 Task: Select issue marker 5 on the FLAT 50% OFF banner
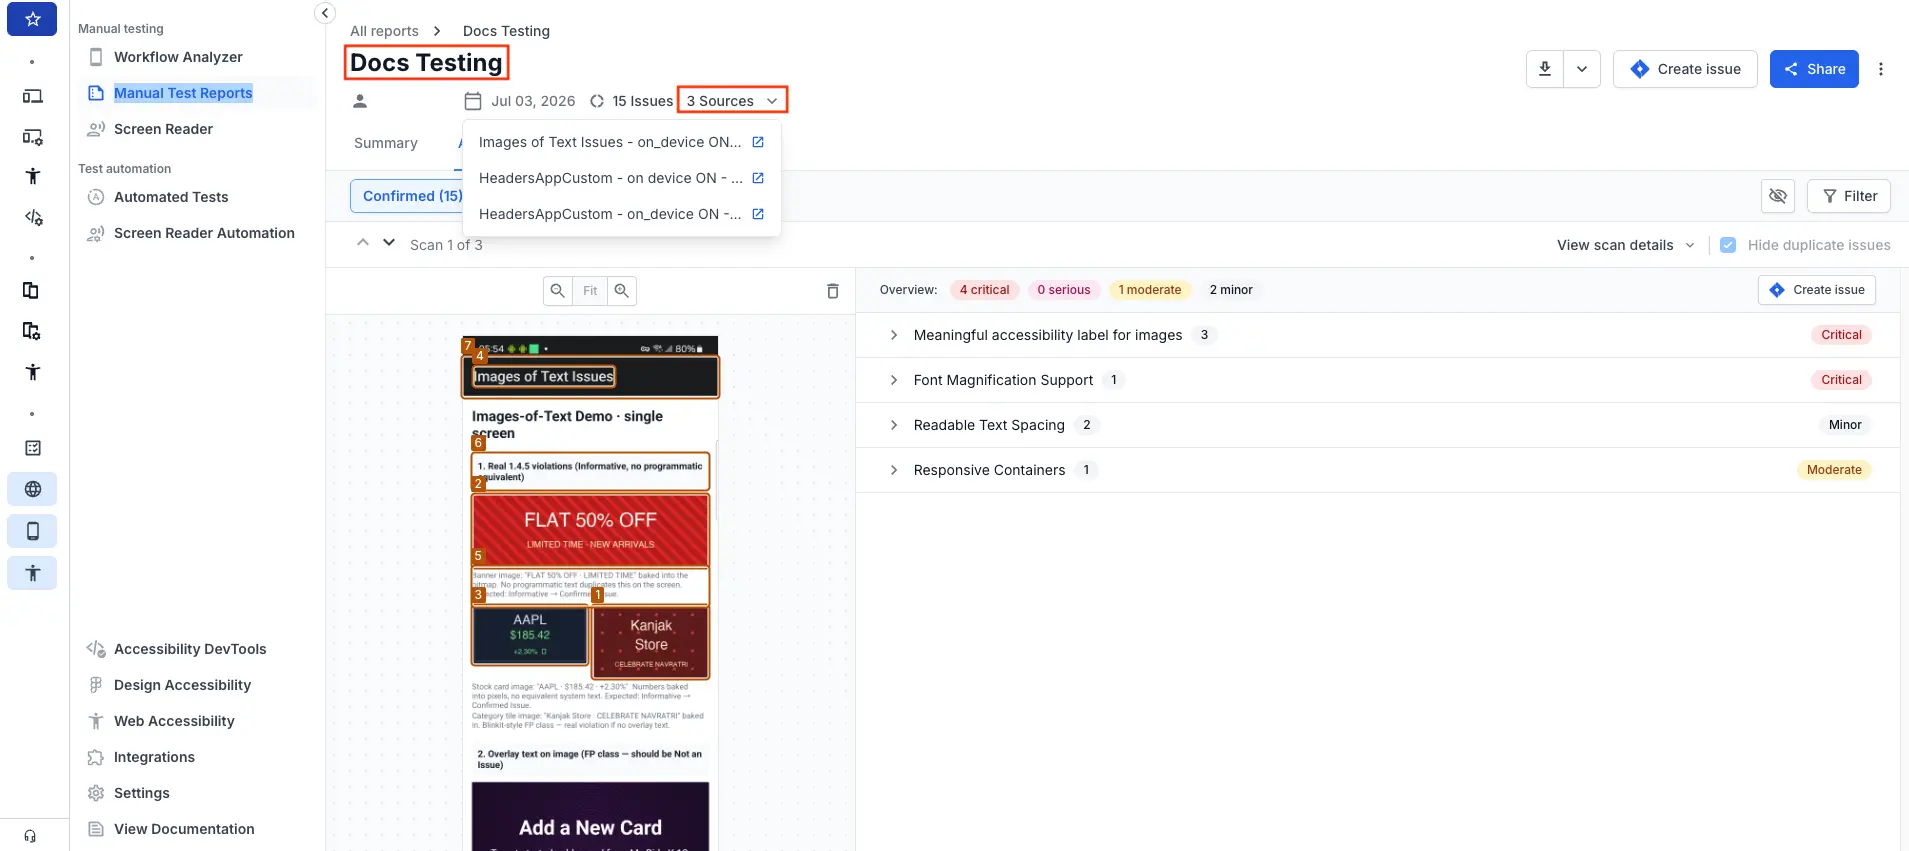(x=478, y=555)
